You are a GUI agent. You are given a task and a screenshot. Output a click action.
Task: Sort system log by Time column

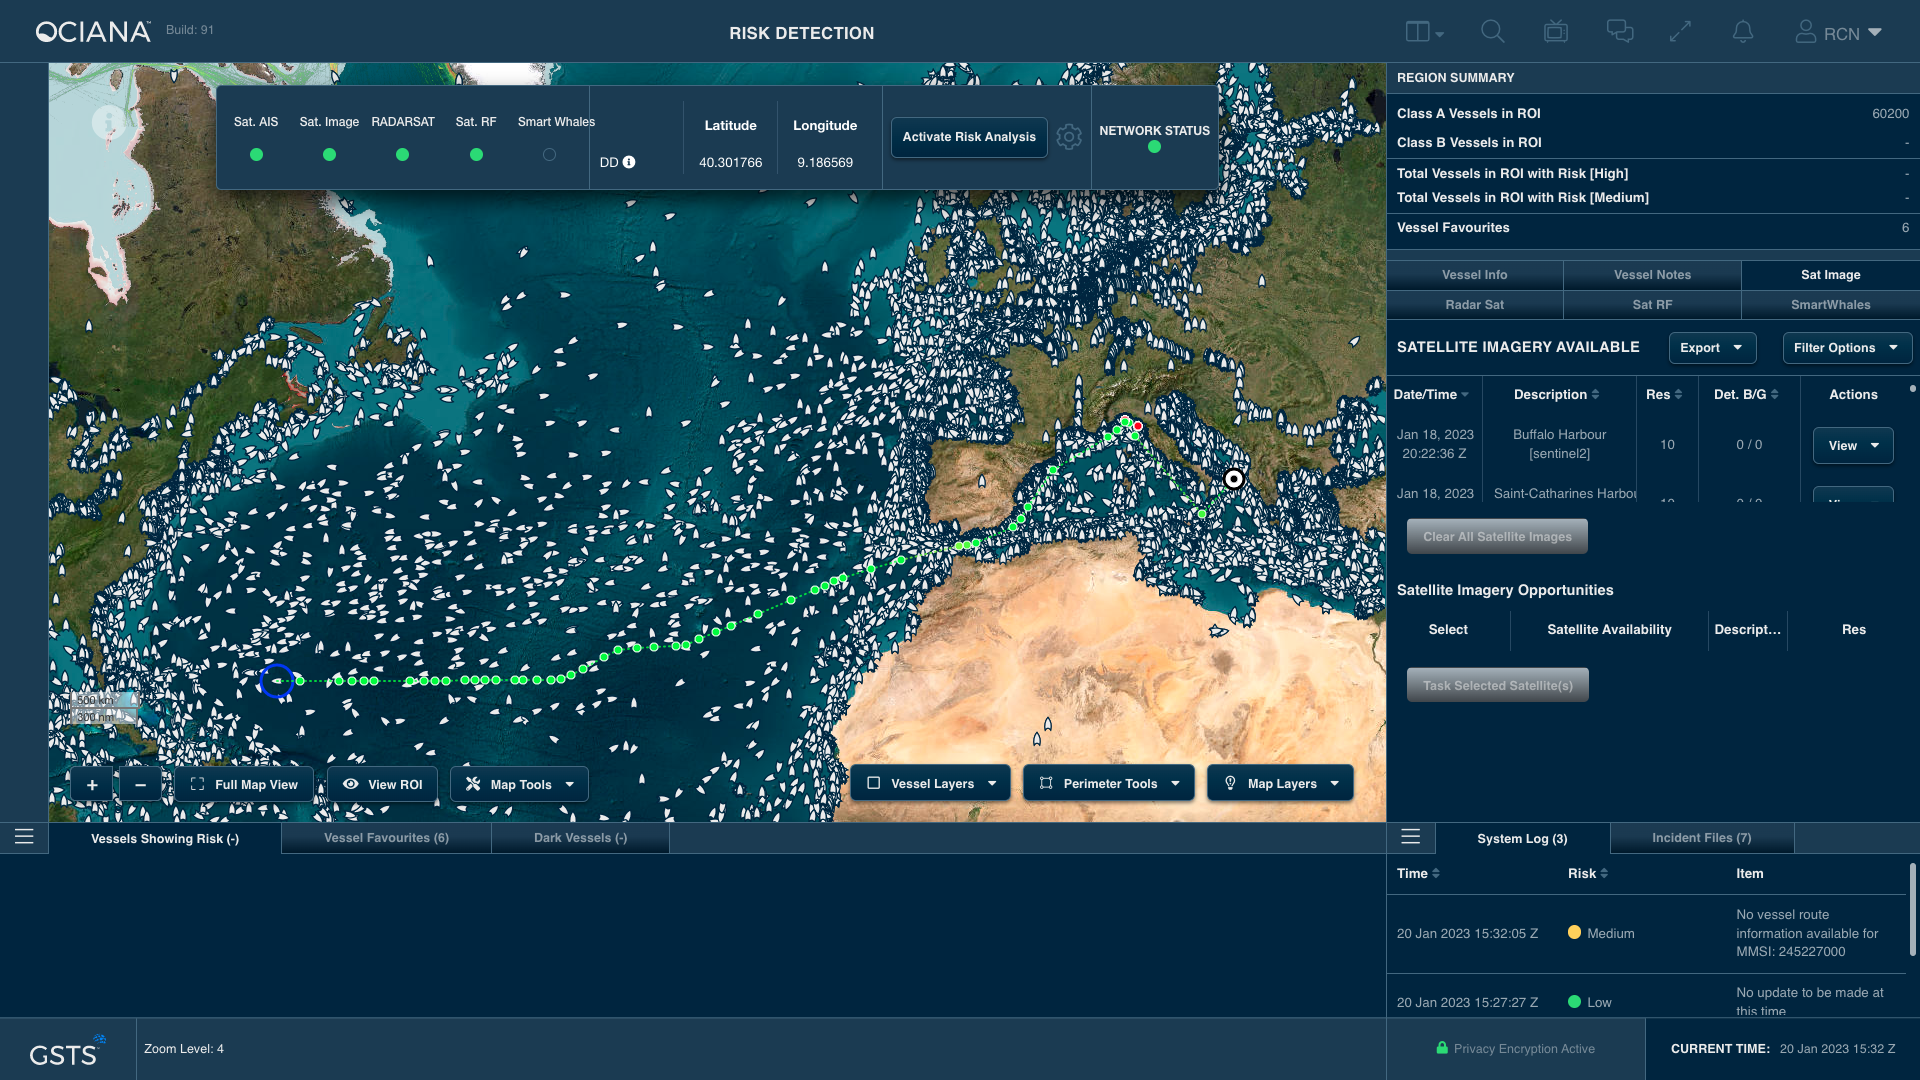[1418, 874]
